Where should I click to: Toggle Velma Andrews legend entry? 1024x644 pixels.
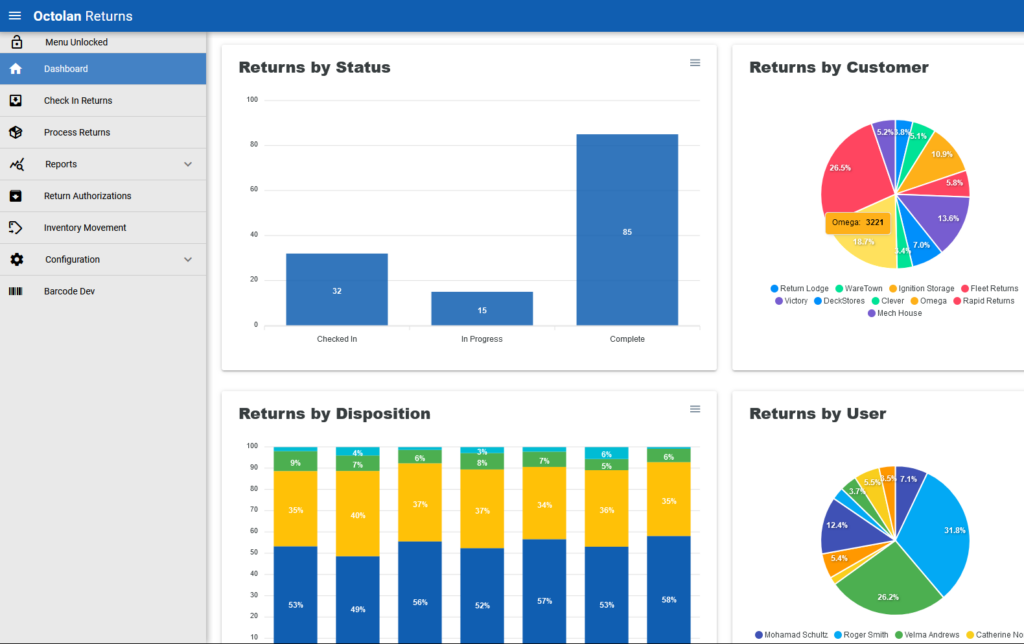927,634
